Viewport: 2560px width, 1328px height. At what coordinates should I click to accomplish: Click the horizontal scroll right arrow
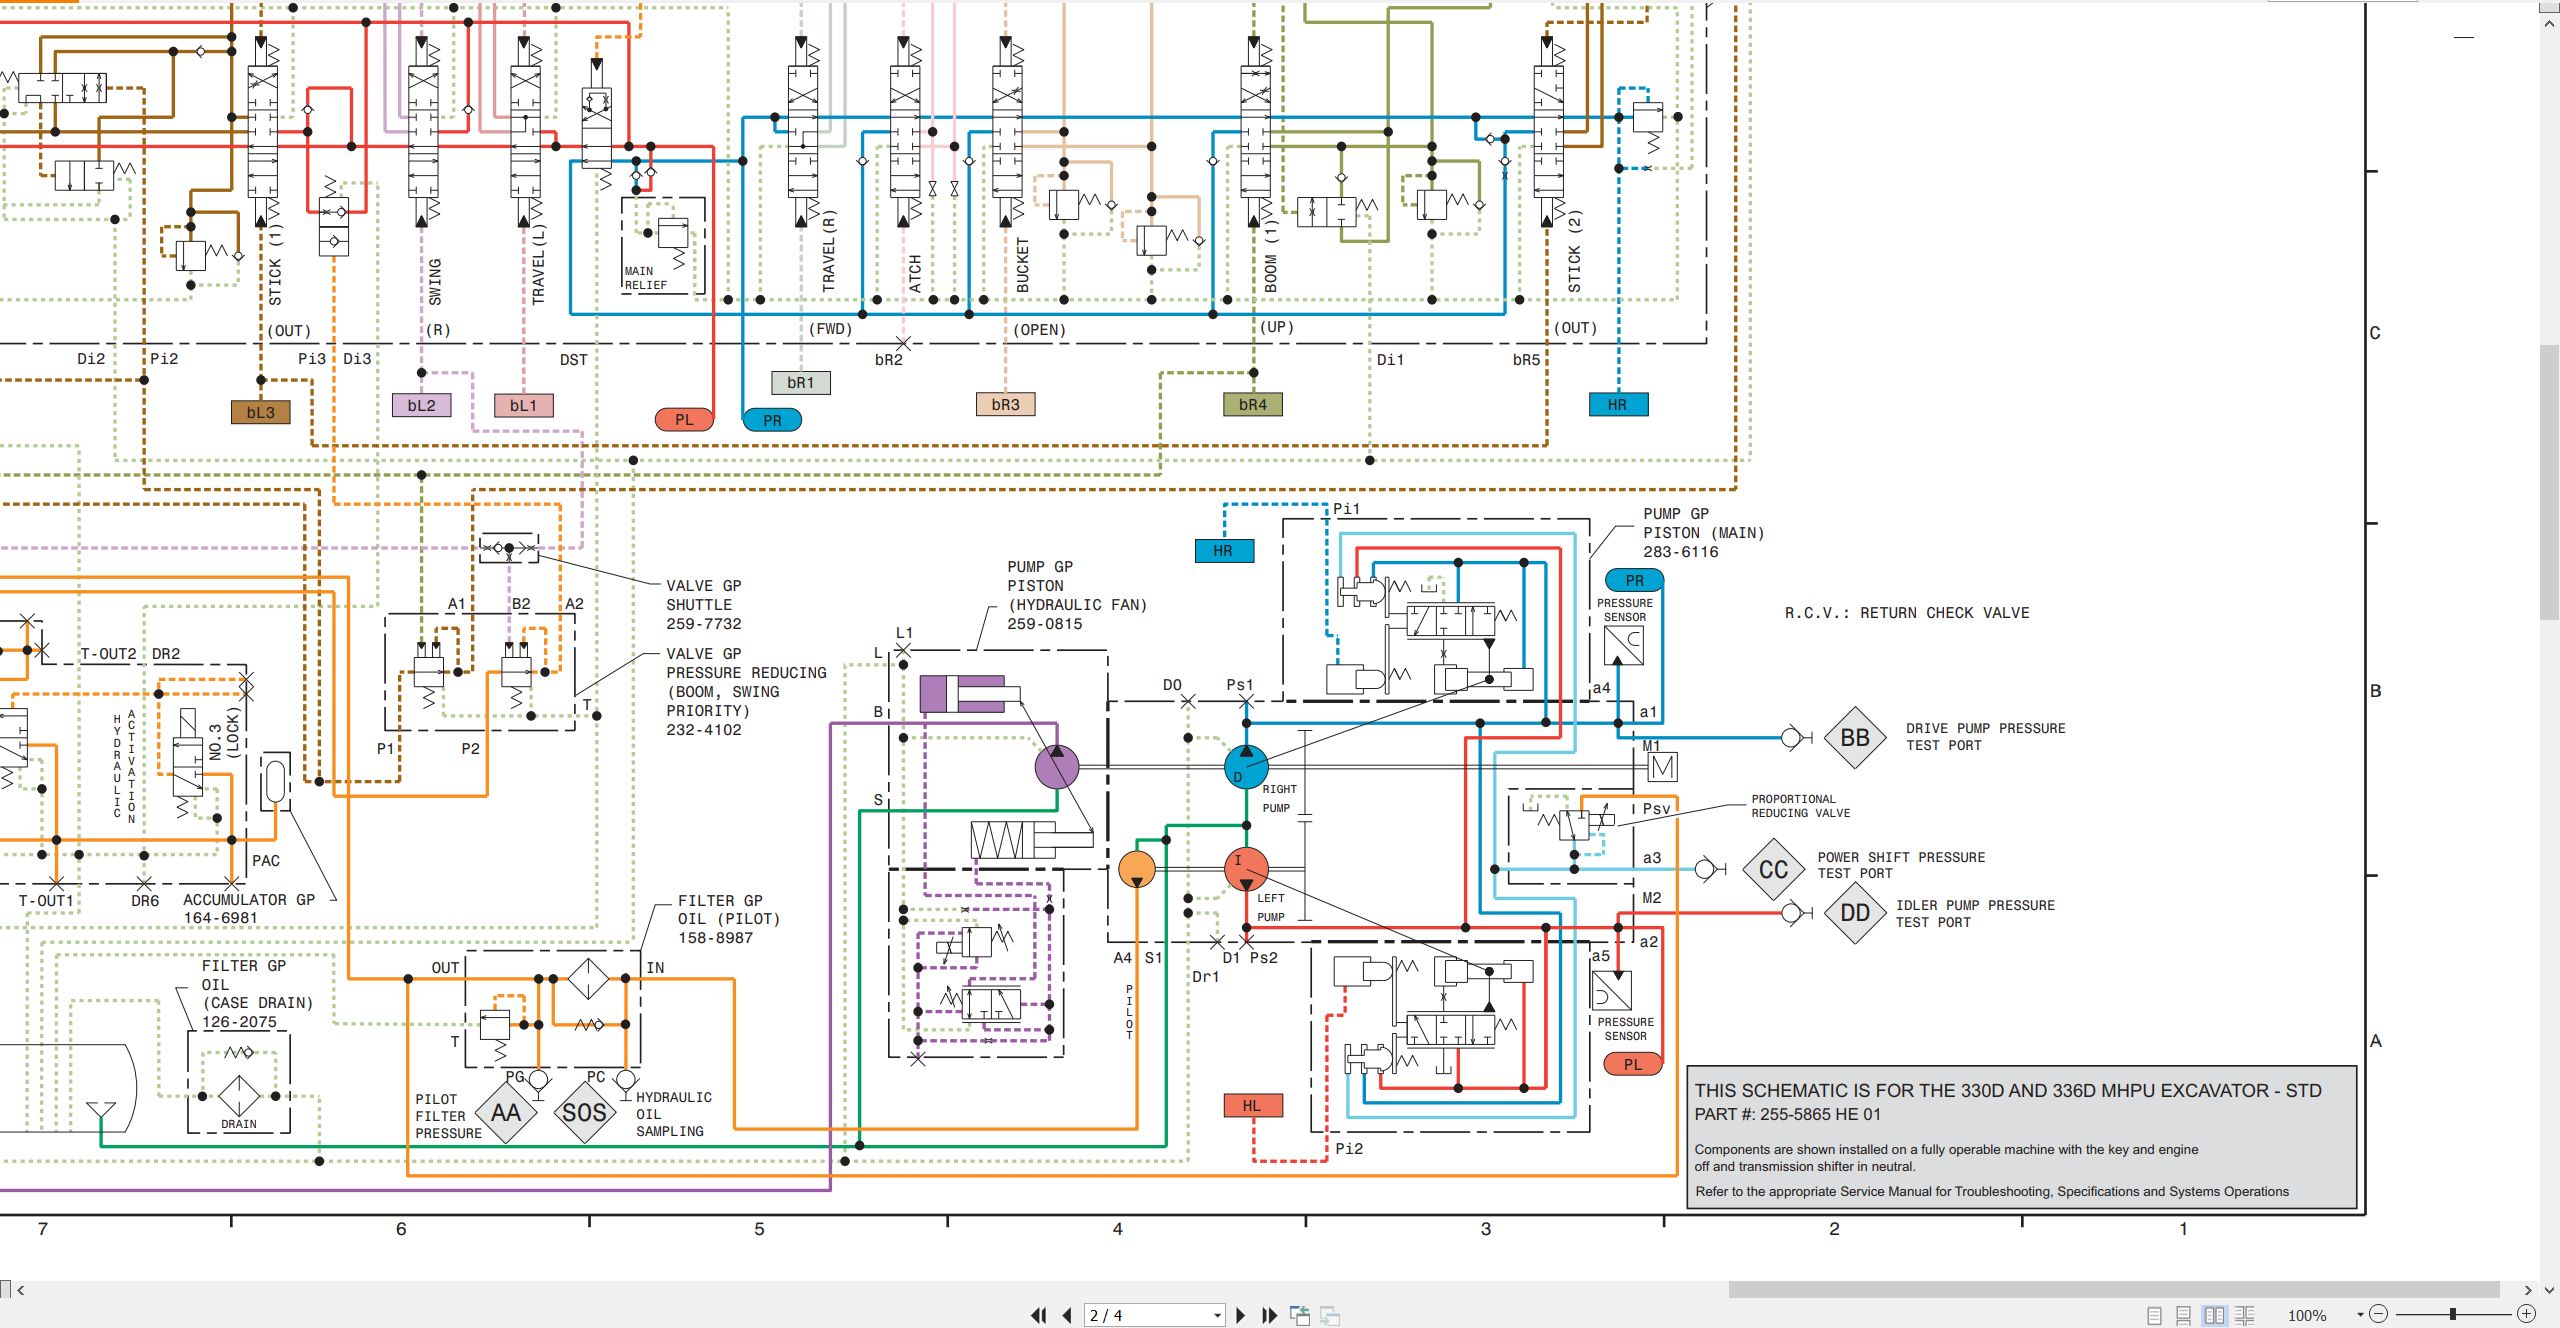[x=2528, y=1290]
